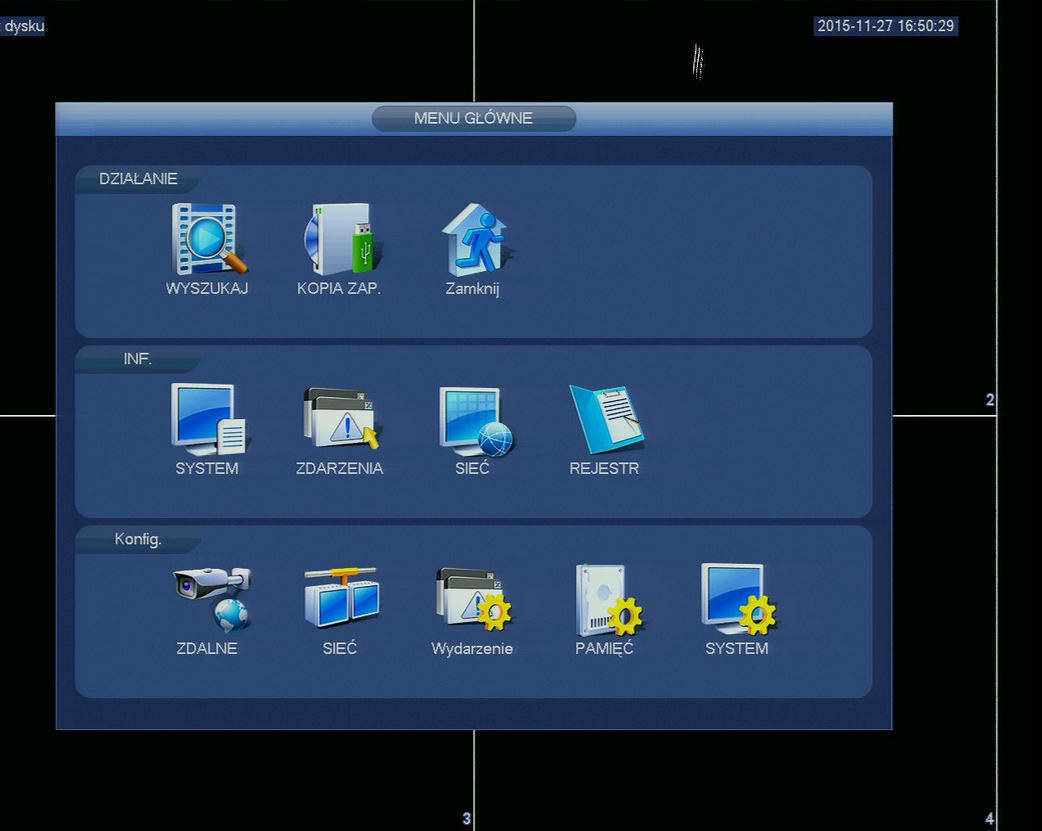The height and width of the screenshot is (831, 1042).
Task: Open SYSTEM settings icon in Konfig. section
Action: point(737,599)
